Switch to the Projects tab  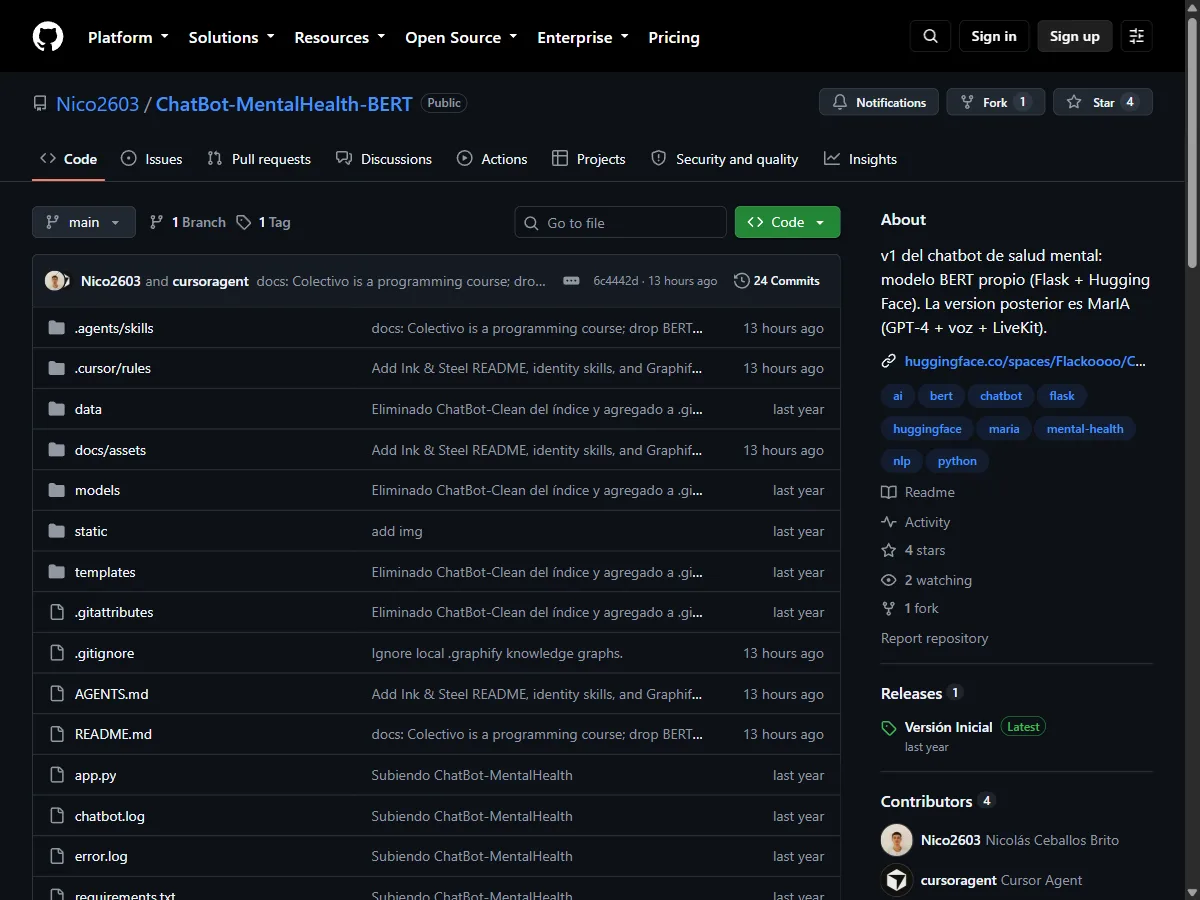pos(589,159)
